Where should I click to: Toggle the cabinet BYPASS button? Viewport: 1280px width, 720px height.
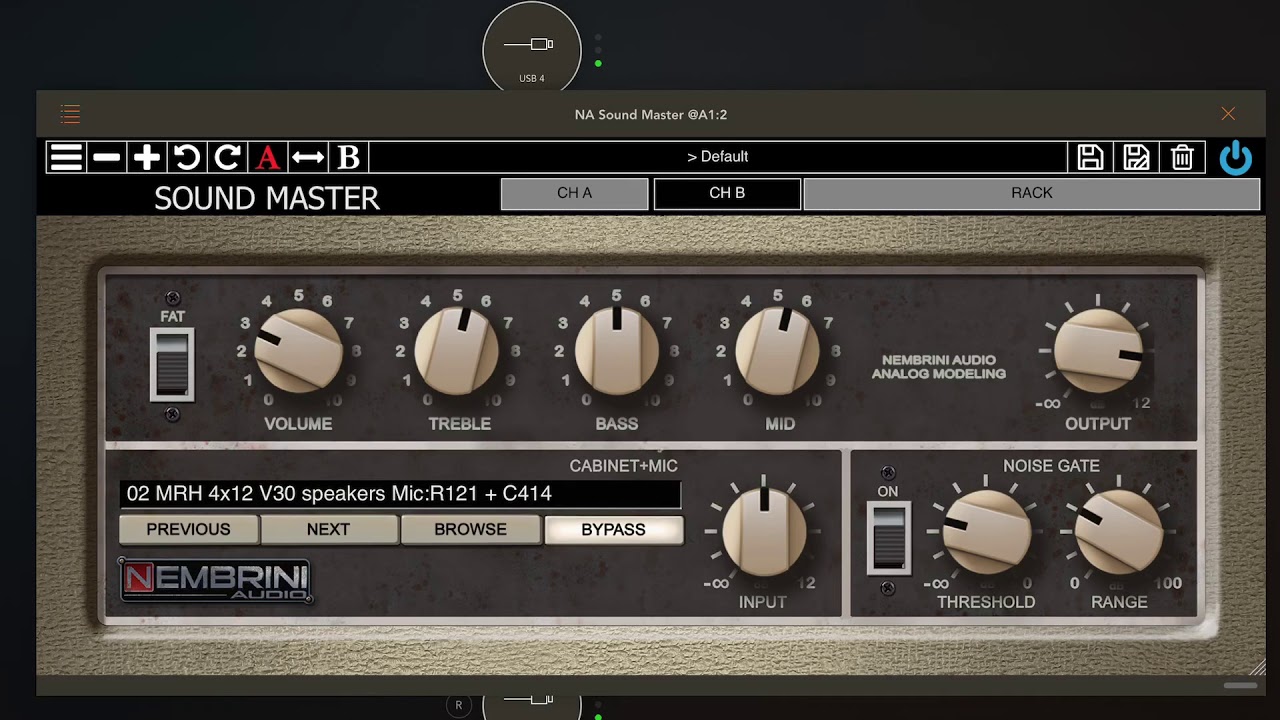[x=613, y=530]
